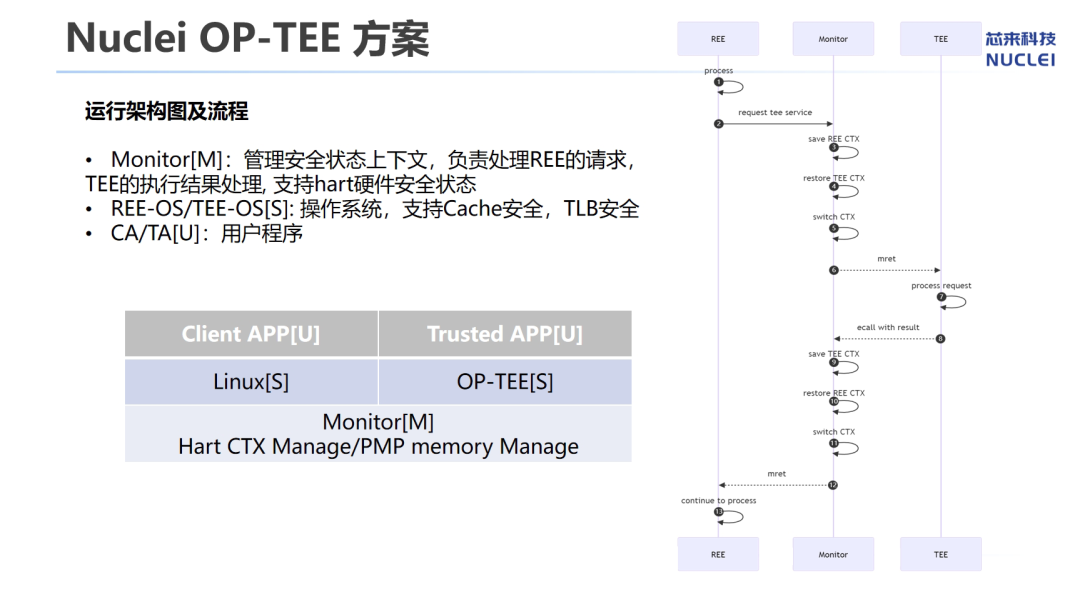The image size is (1080, 607).
Task: Select "Hart CTX Manage/PMP memory Manage" text
Action: click(378, 446)
